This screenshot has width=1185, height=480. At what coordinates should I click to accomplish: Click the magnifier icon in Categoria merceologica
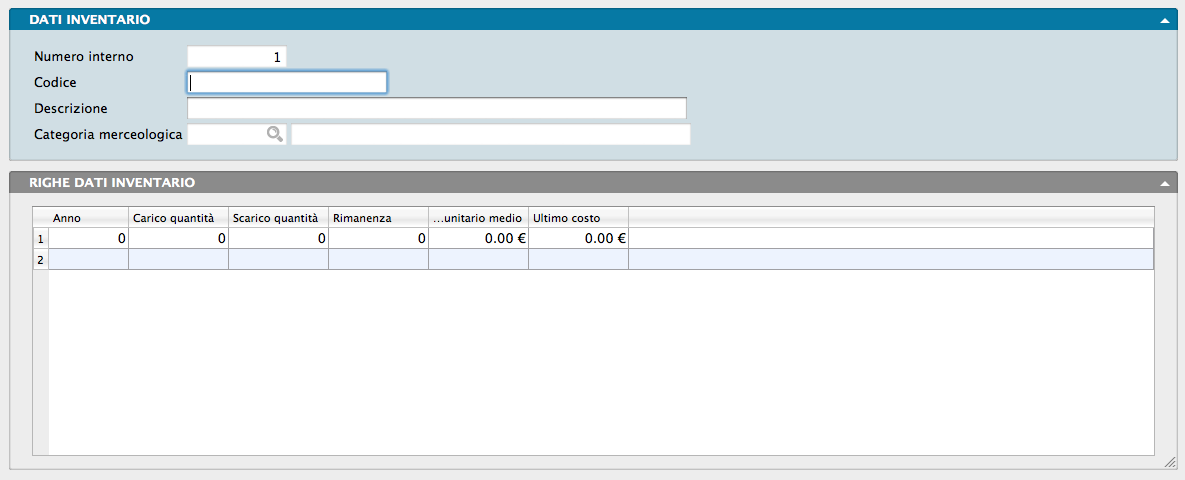273,135
